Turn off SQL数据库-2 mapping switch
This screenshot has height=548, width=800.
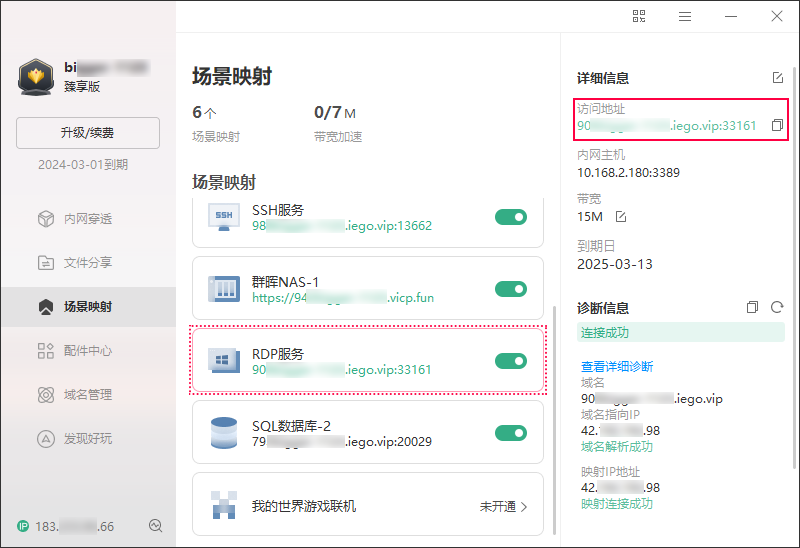pyautogui.click(x=510, y=433)
